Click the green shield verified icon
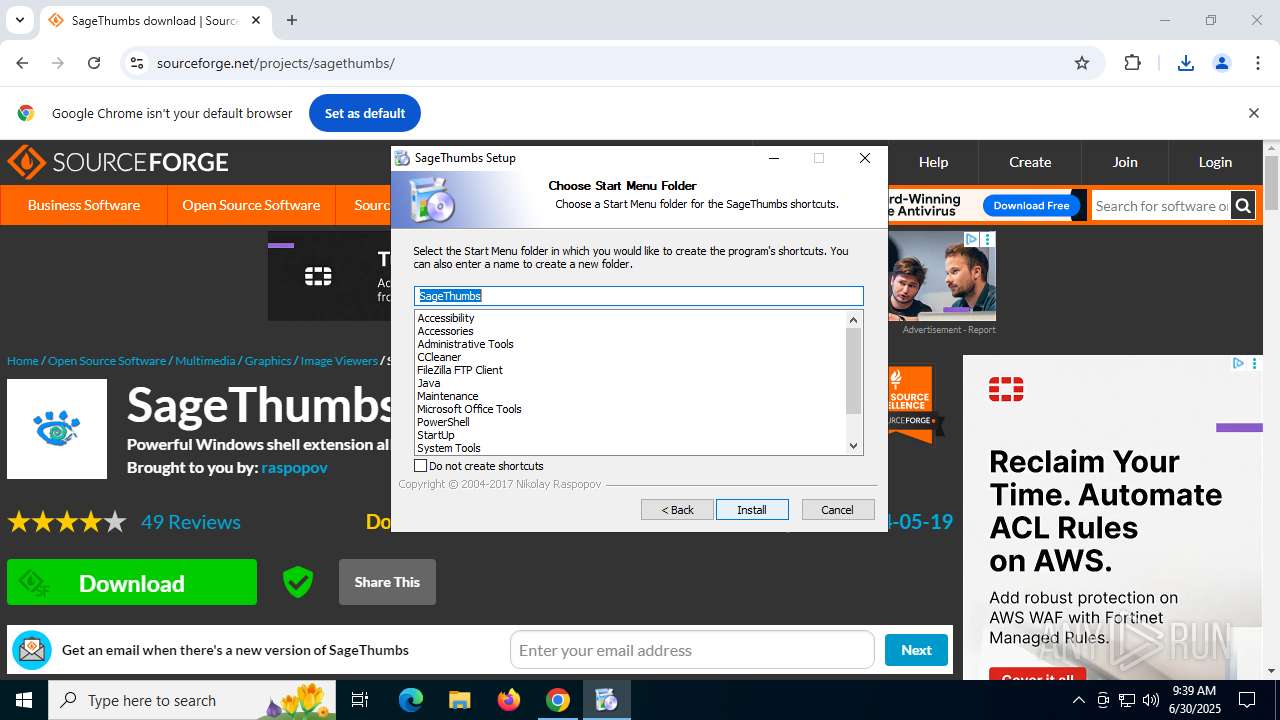Viewport: 1280px width, 720px height. pos(298,582)
